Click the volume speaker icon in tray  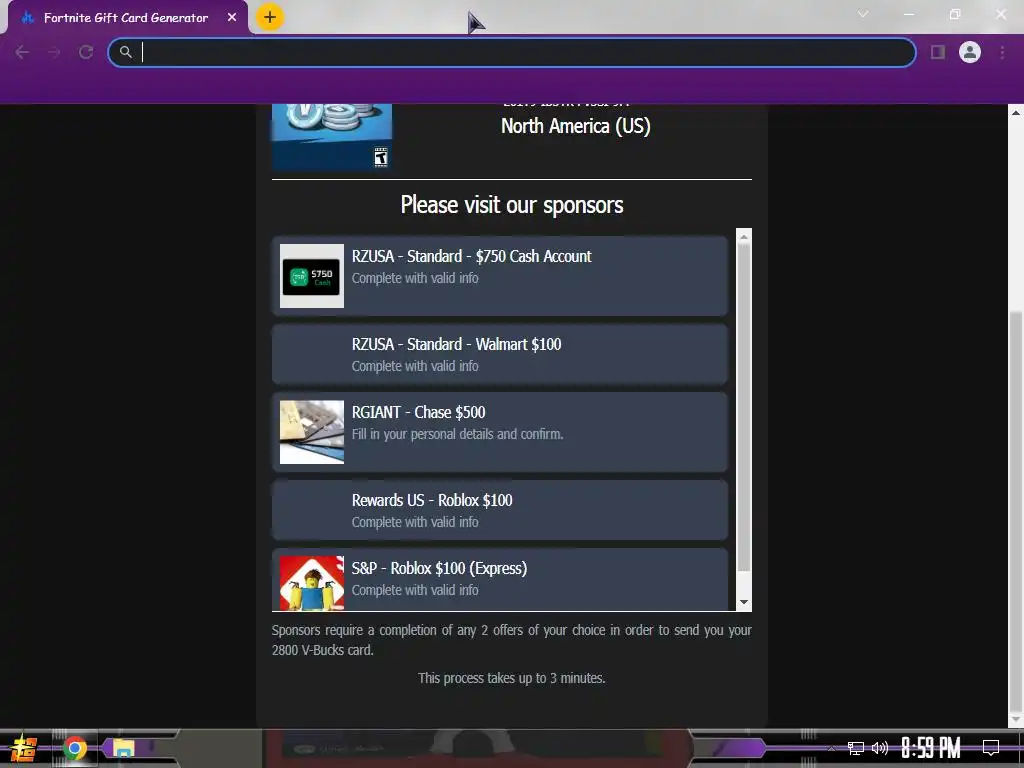click(880, 748)
